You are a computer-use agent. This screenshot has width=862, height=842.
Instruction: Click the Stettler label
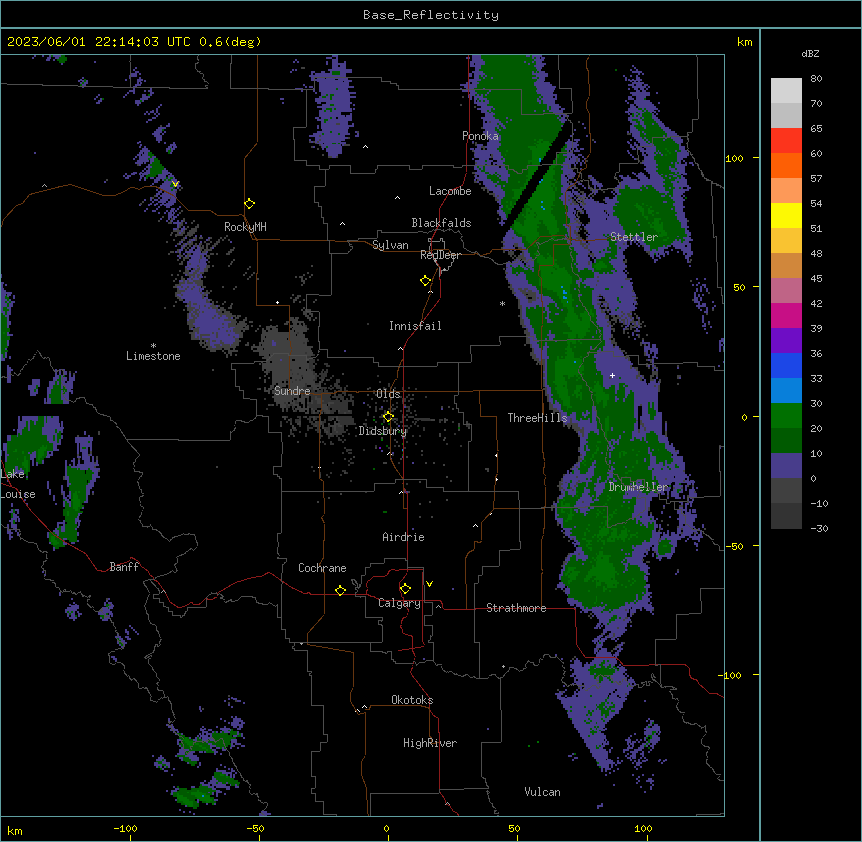634,237
